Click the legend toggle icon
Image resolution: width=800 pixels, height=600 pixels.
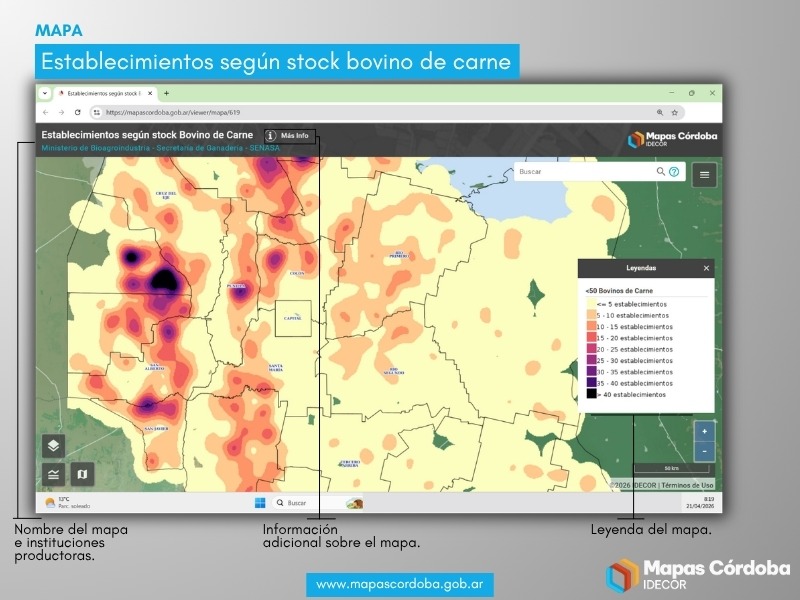[54, 474]
